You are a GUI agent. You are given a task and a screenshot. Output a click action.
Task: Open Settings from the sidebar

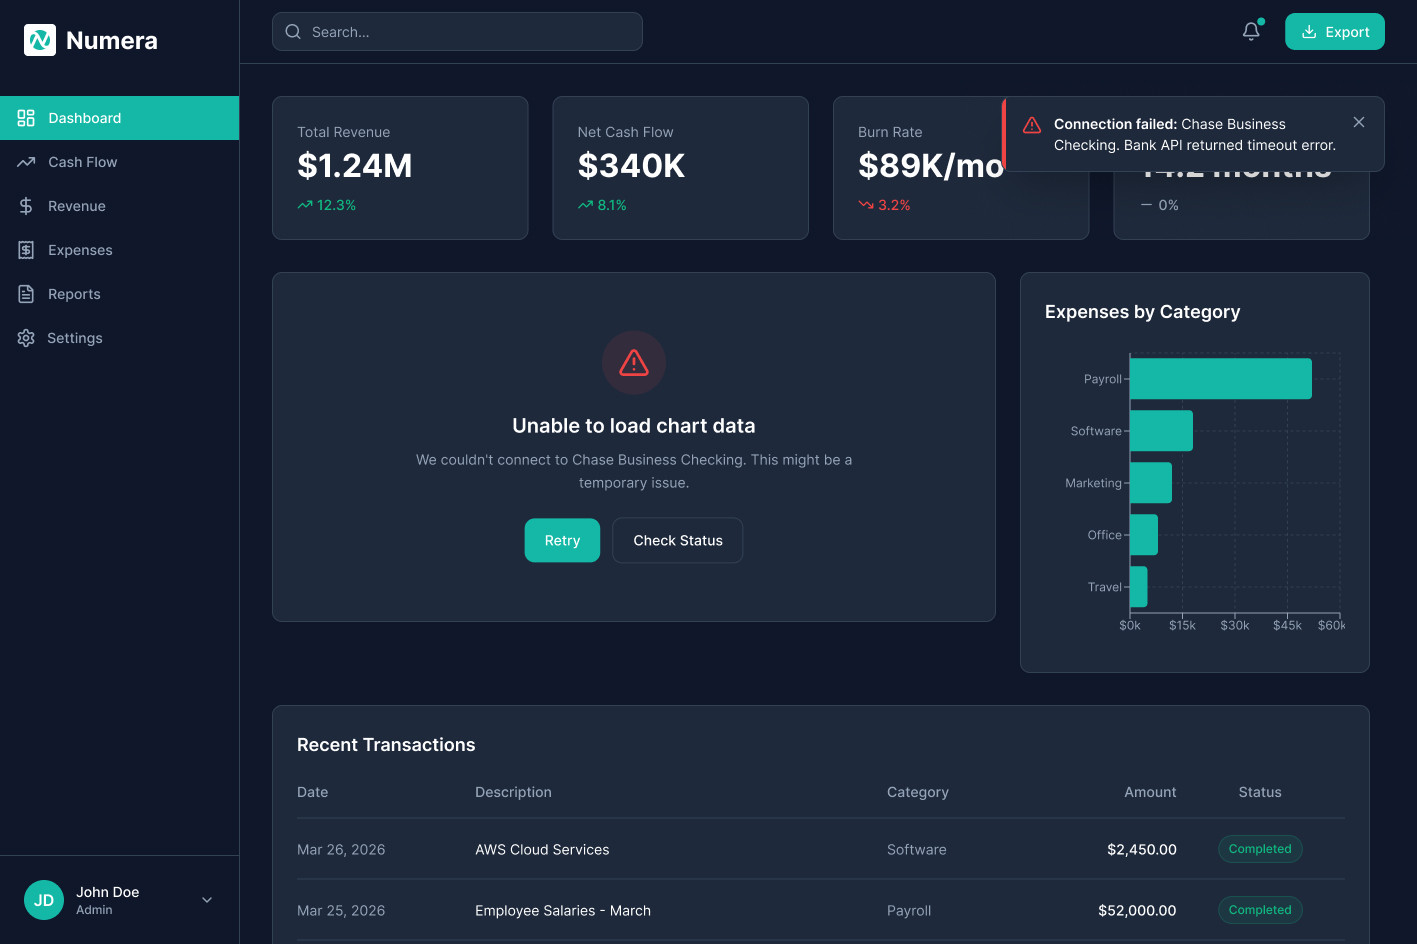120,338
